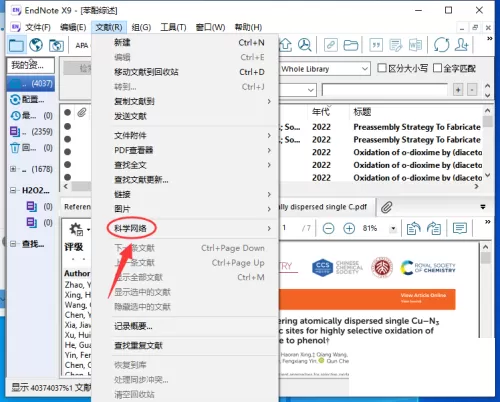Select unfiled group (2359) icon
Image resolution: width=500 pixels, height=402 pixels.
click(x=15, y=132)
